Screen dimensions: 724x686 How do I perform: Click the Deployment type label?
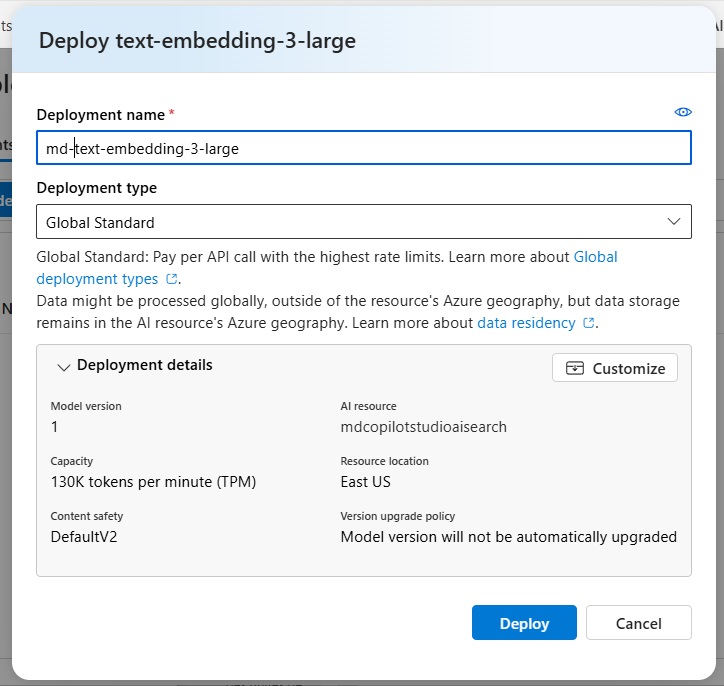97,188
